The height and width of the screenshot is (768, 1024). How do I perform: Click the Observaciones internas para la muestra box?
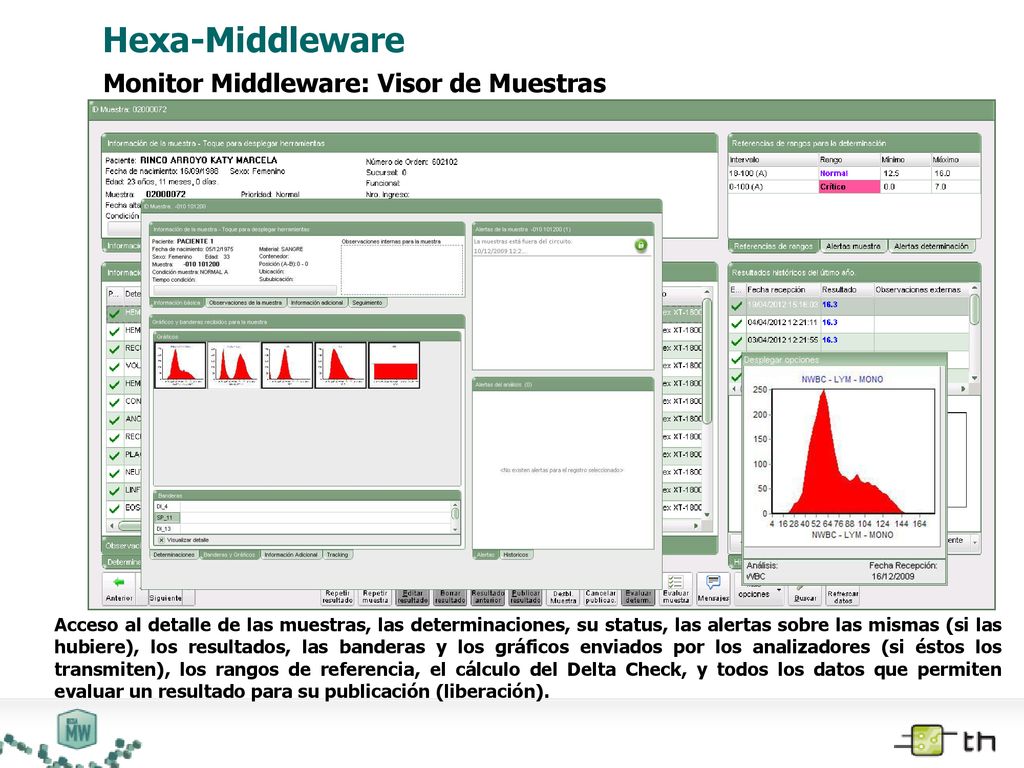click(x=402, y=270)
